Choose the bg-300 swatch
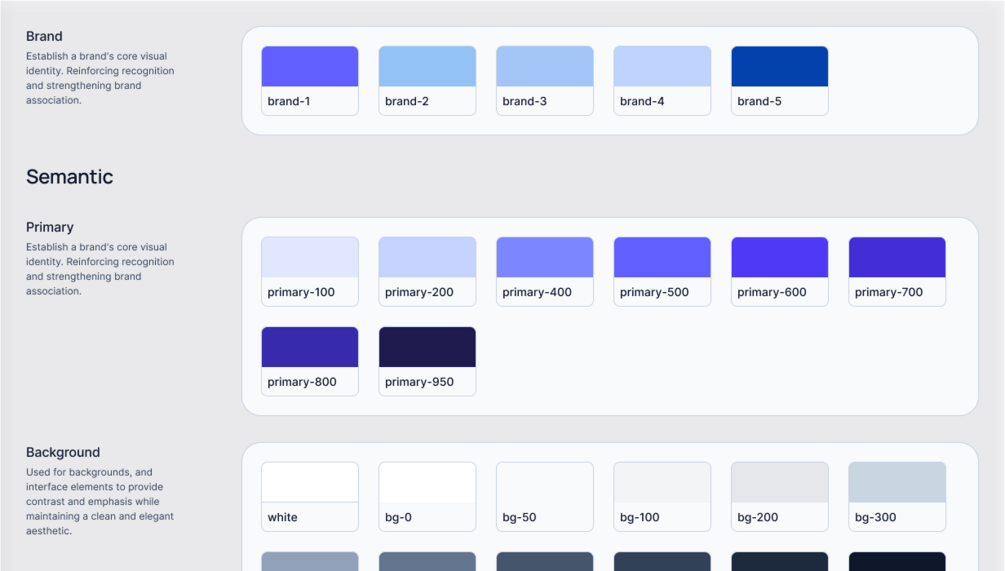 pos(897,497)
